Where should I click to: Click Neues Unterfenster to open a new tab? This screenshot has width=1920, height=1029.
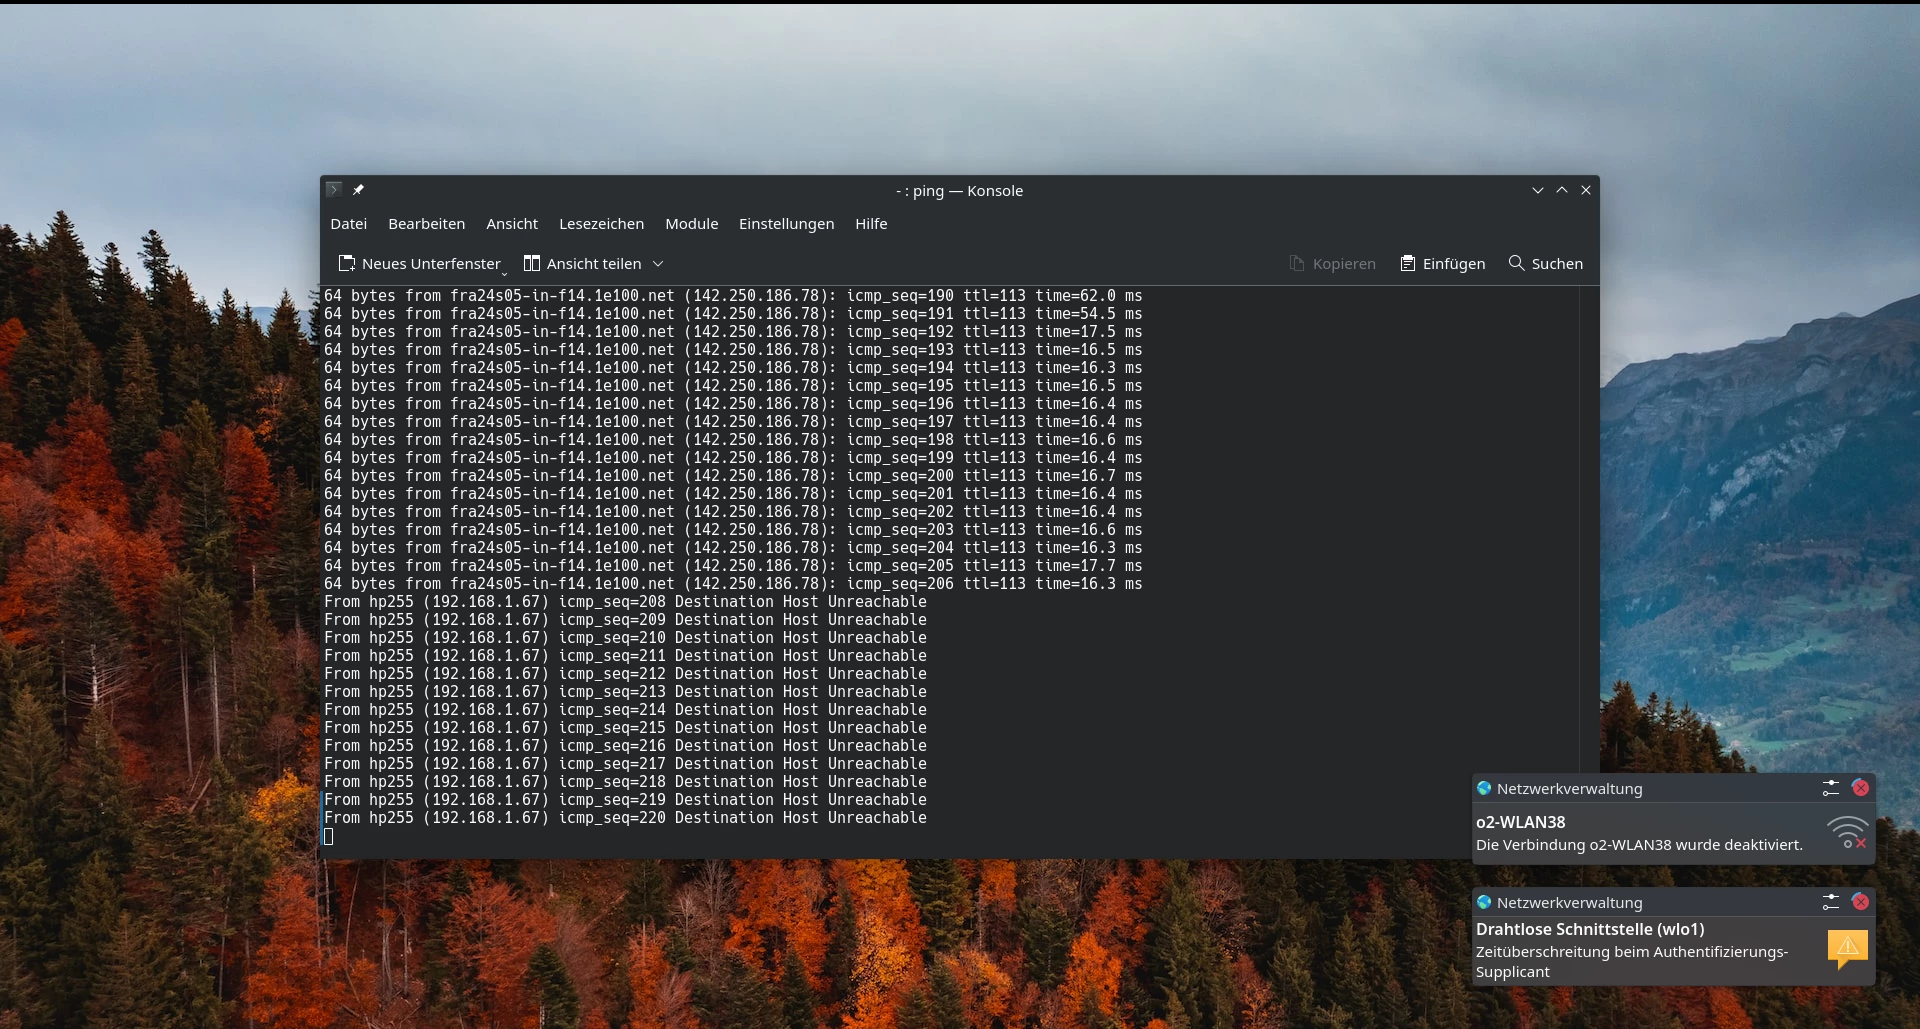point(420,264)
